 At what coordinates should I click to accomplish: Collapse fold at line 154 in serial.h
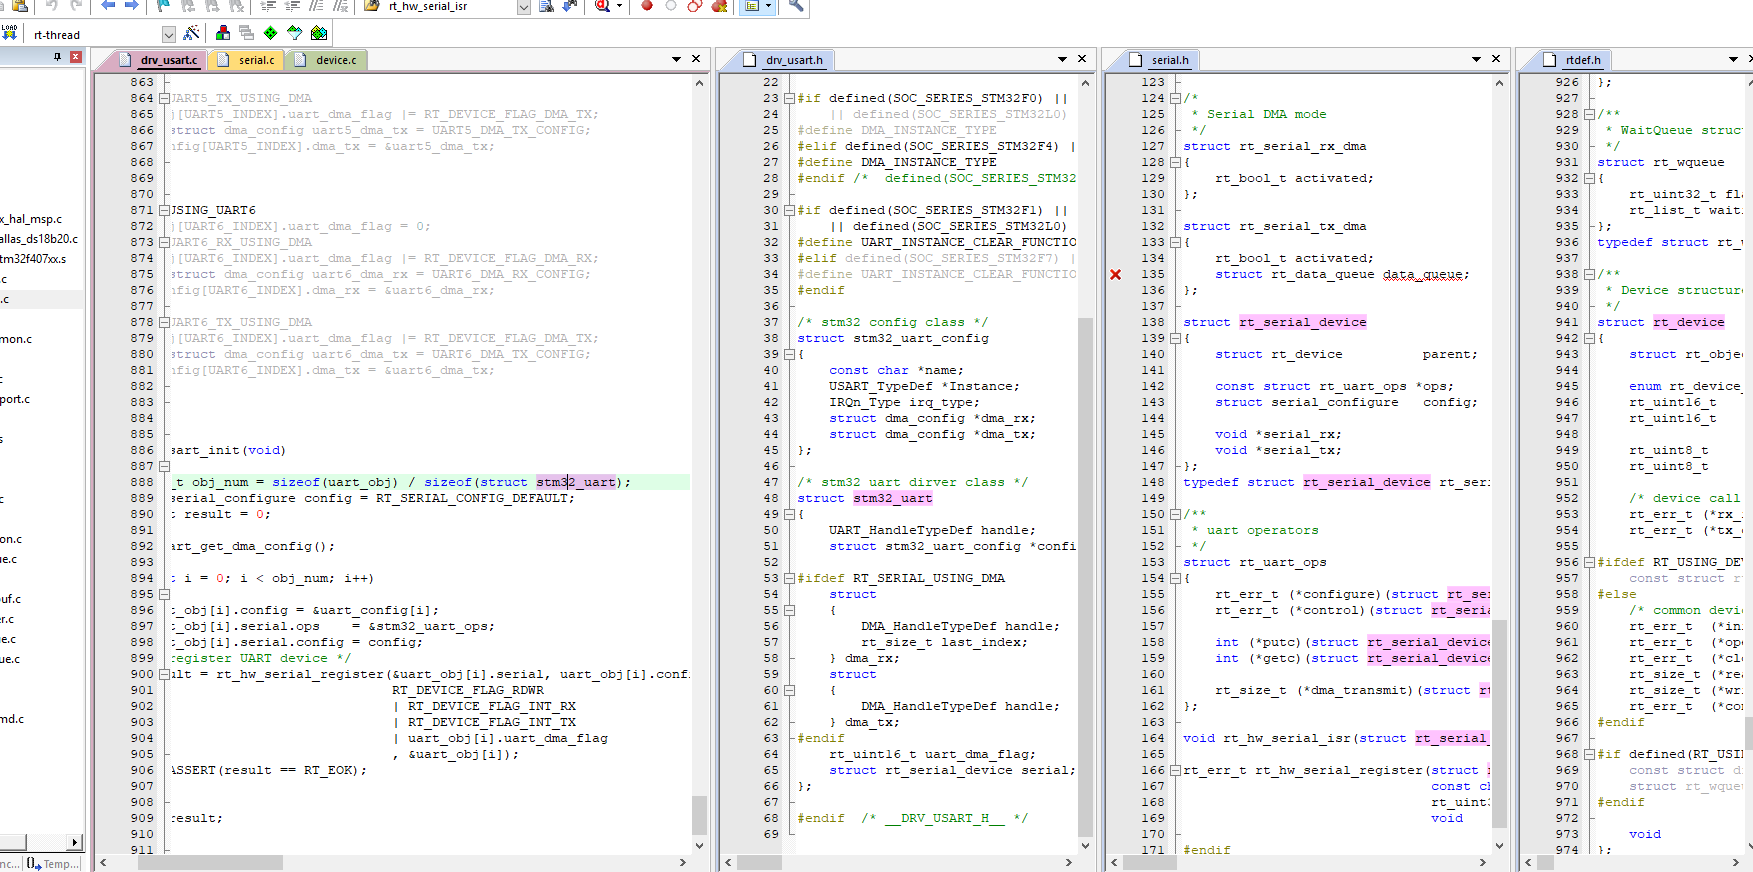point(1174,578)
